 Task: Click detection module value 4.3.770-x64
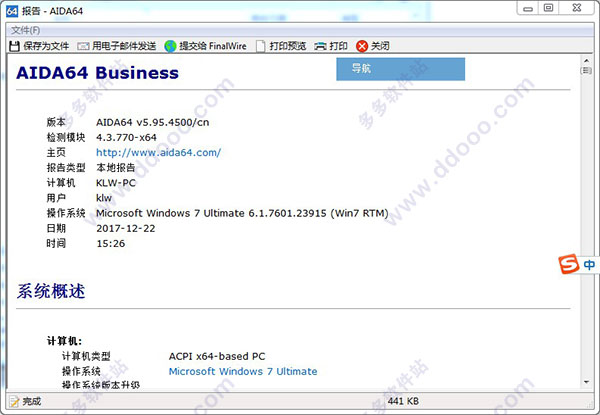point(126,137)
